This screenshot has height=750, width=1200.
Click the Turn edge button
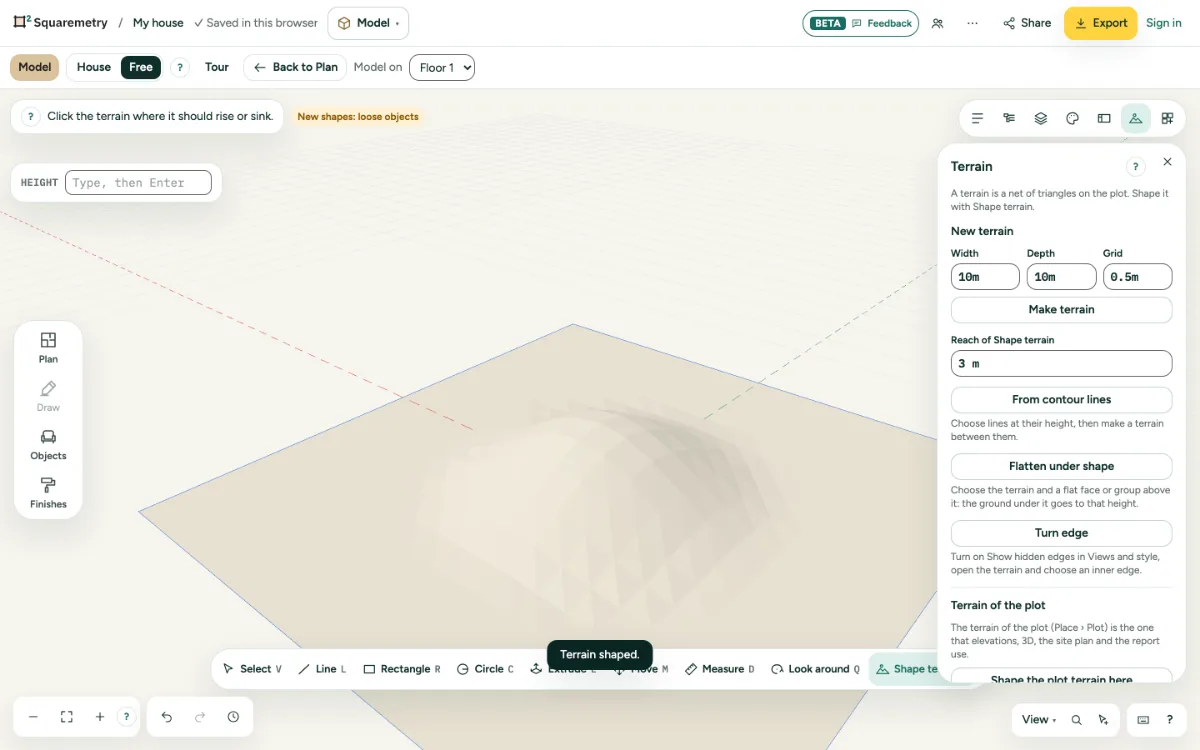pyautogui.click(x=1061, y=533)
